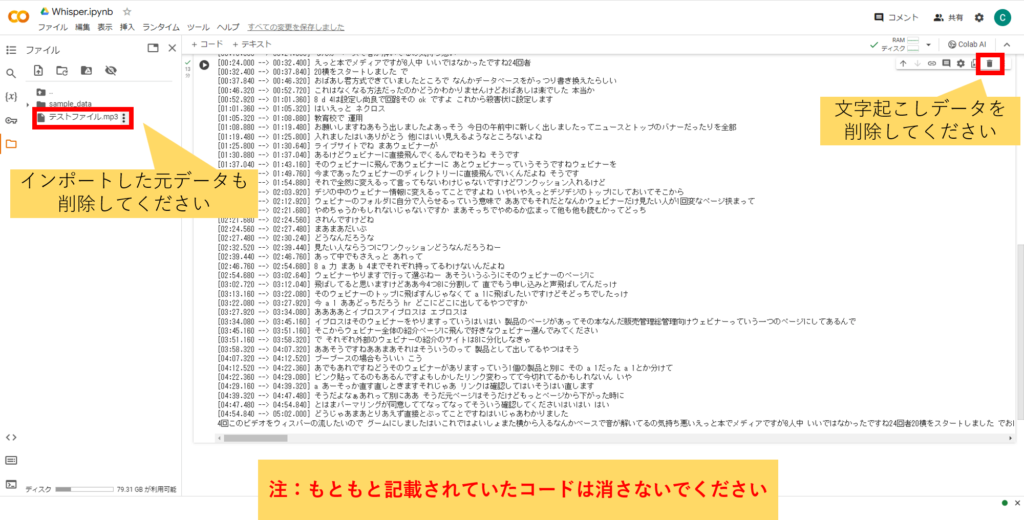Open the ファイル menu
Viewport: 1024px width, 520px height.
click(x=52, y=27)
